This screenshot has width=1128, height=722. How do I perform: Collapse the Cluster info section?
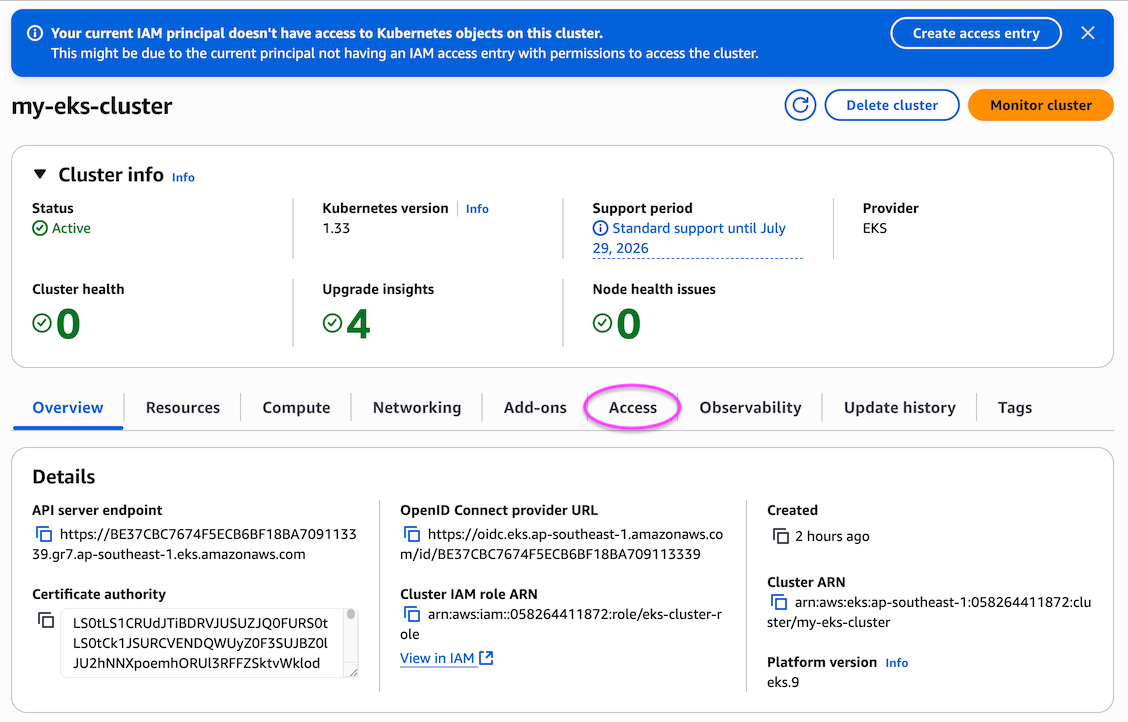(40, 174)
